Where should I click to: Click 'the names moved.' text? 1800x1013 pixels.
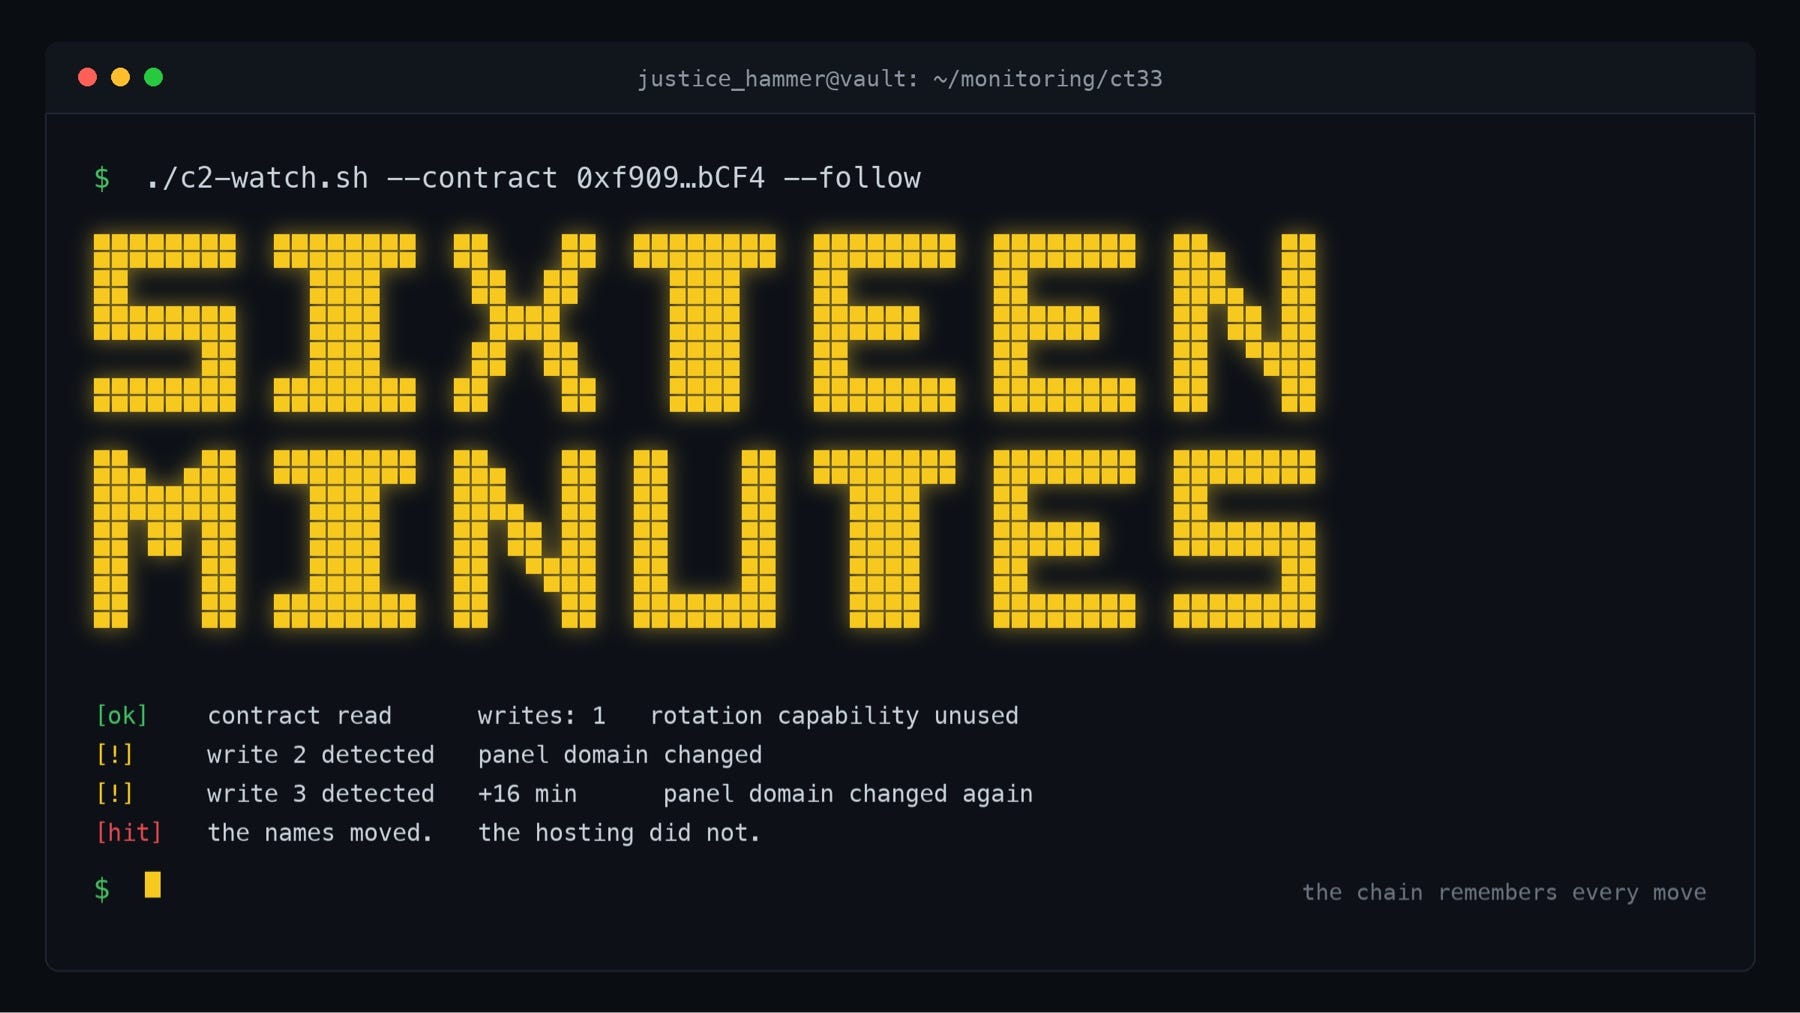(x=320, y=833)
